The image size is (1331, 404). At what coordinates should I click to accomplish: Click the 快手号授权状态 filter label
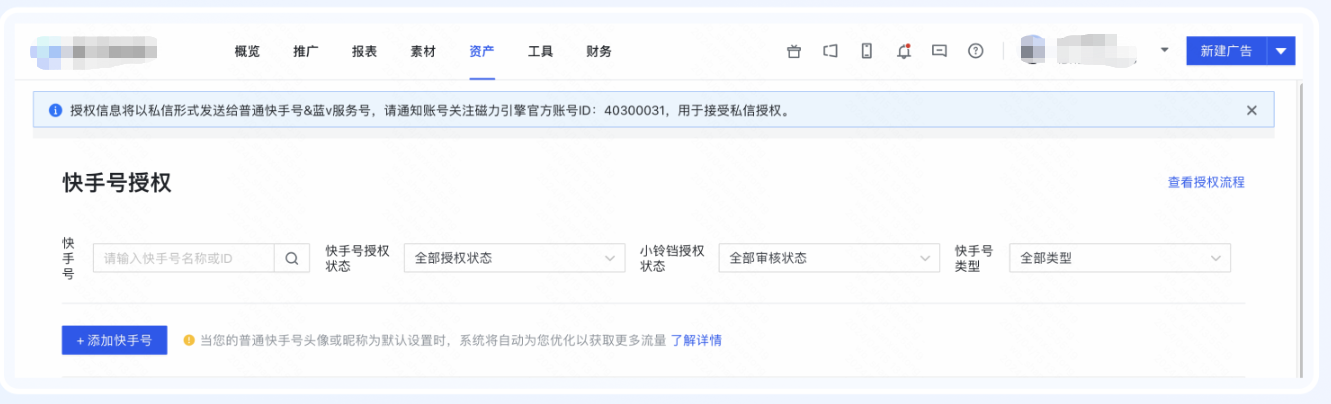358,258
